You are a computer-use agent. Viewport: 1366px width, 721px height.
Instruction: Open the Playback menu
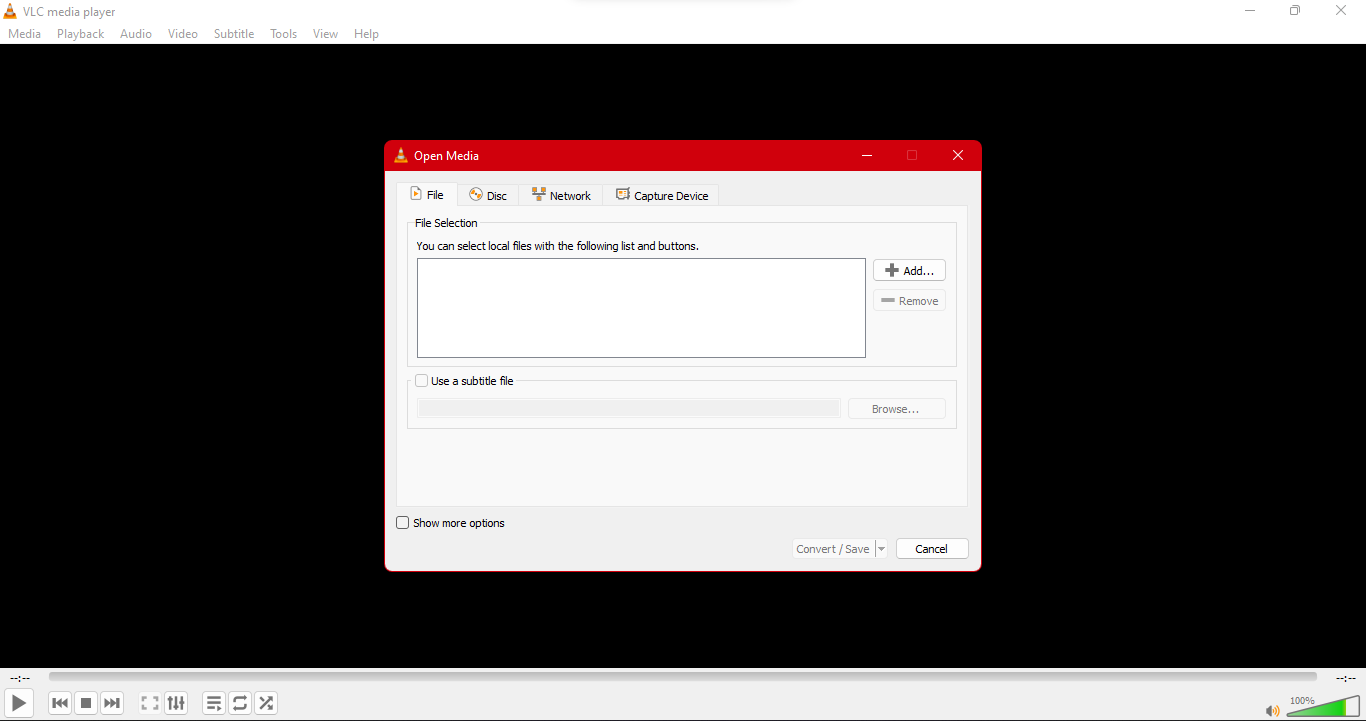80,34
